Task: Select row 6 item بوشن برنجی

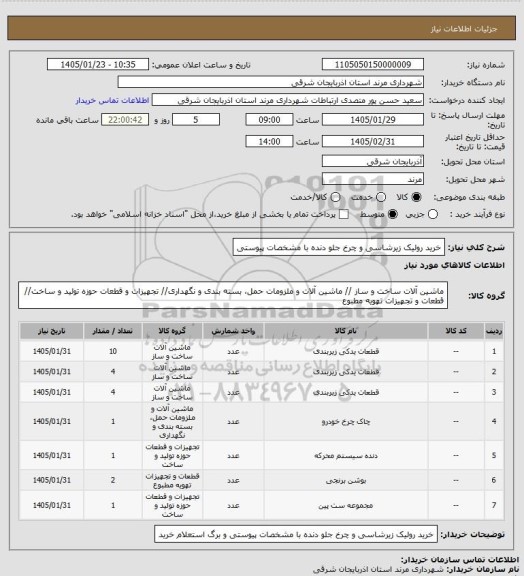Action: coord(346,480)
